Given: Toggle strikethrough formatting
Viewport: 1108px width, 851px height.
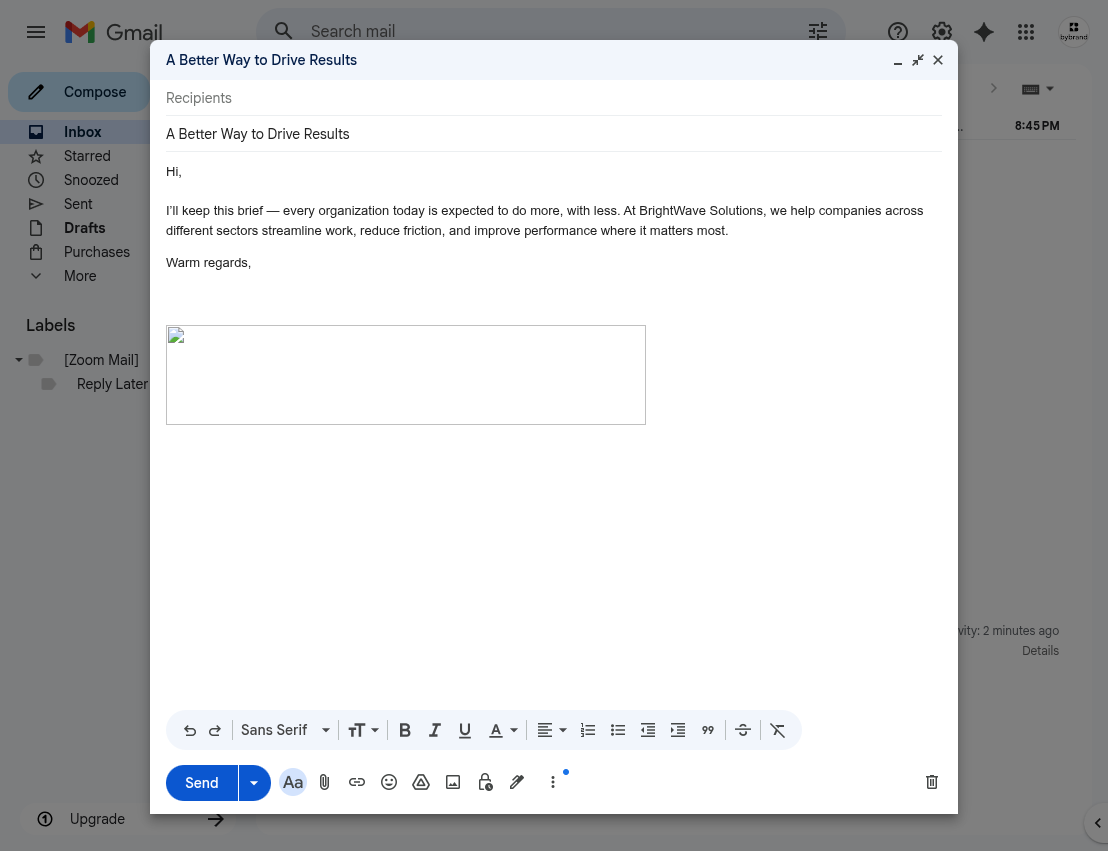Looking at the screenshot, I should (x=742, y=730).
